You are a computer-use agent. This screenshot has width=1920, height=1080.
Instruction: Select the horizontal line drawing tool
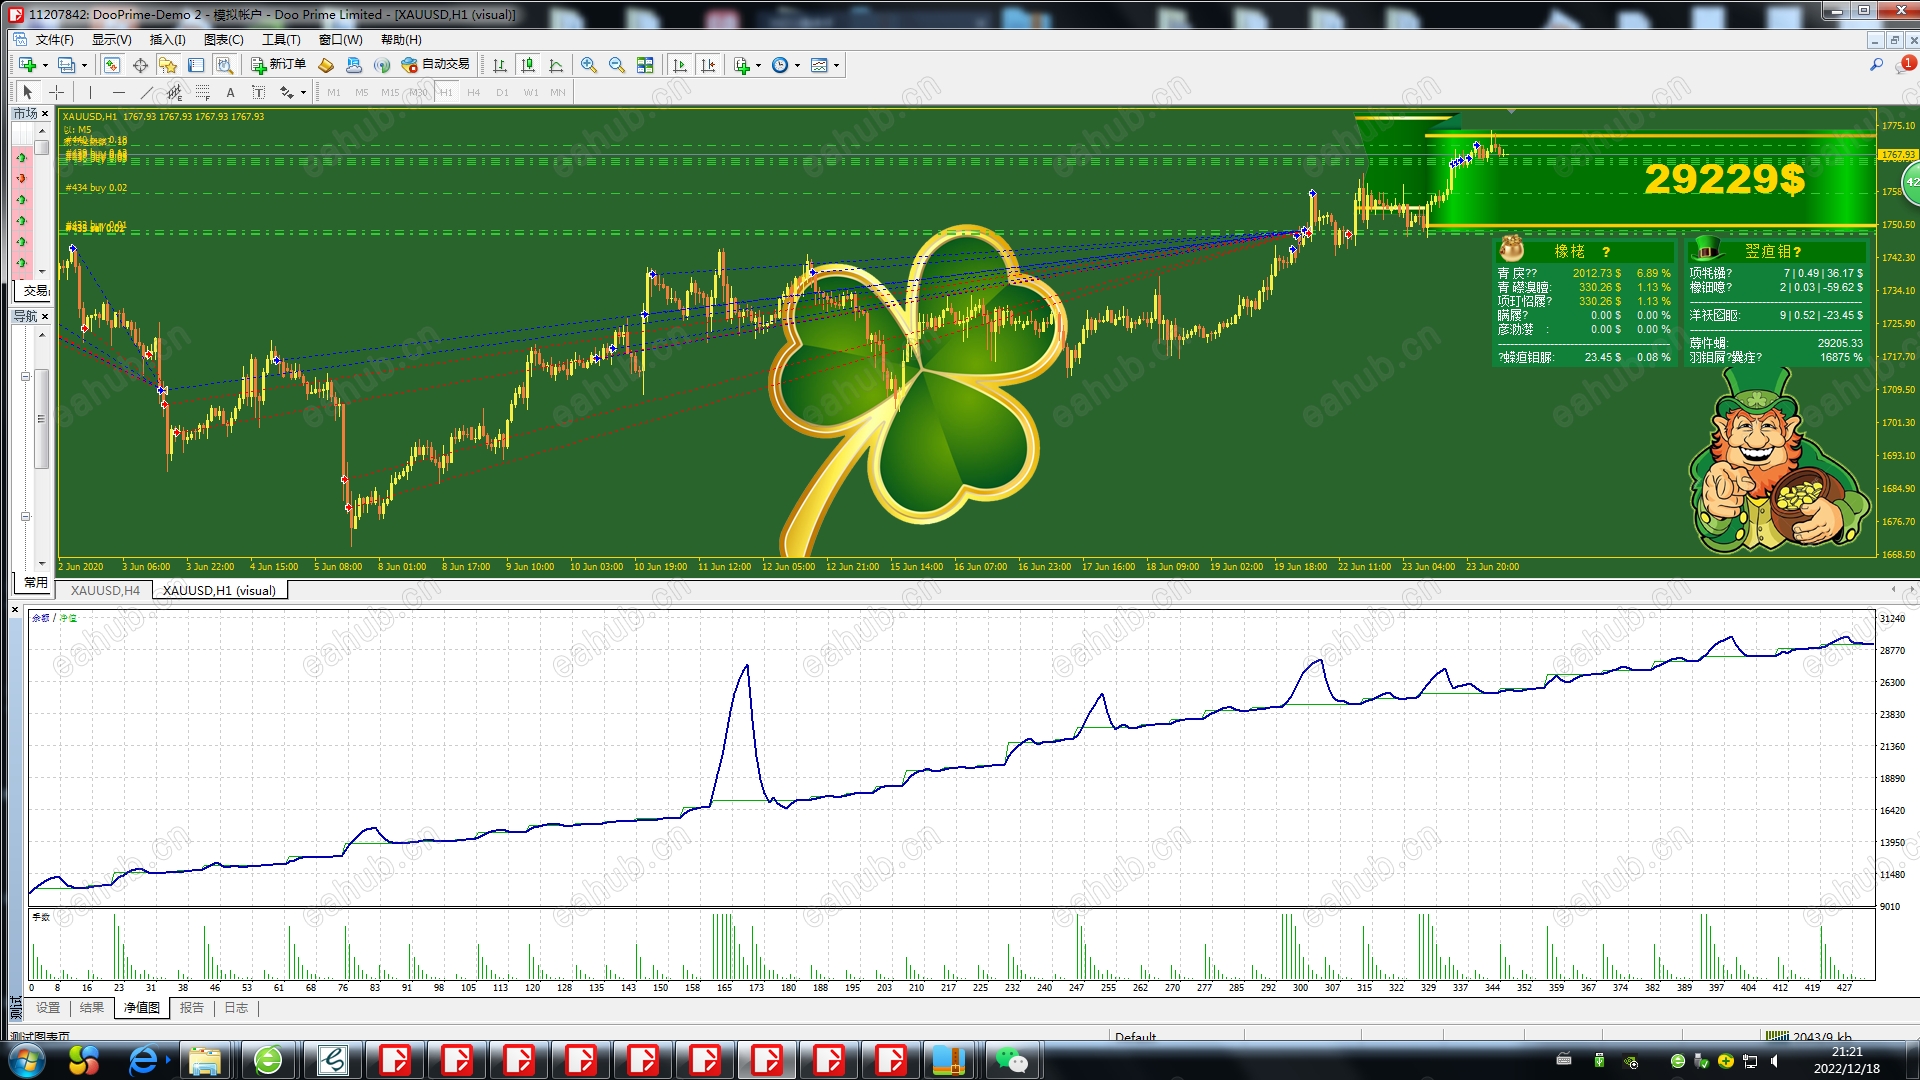point(119,92)
